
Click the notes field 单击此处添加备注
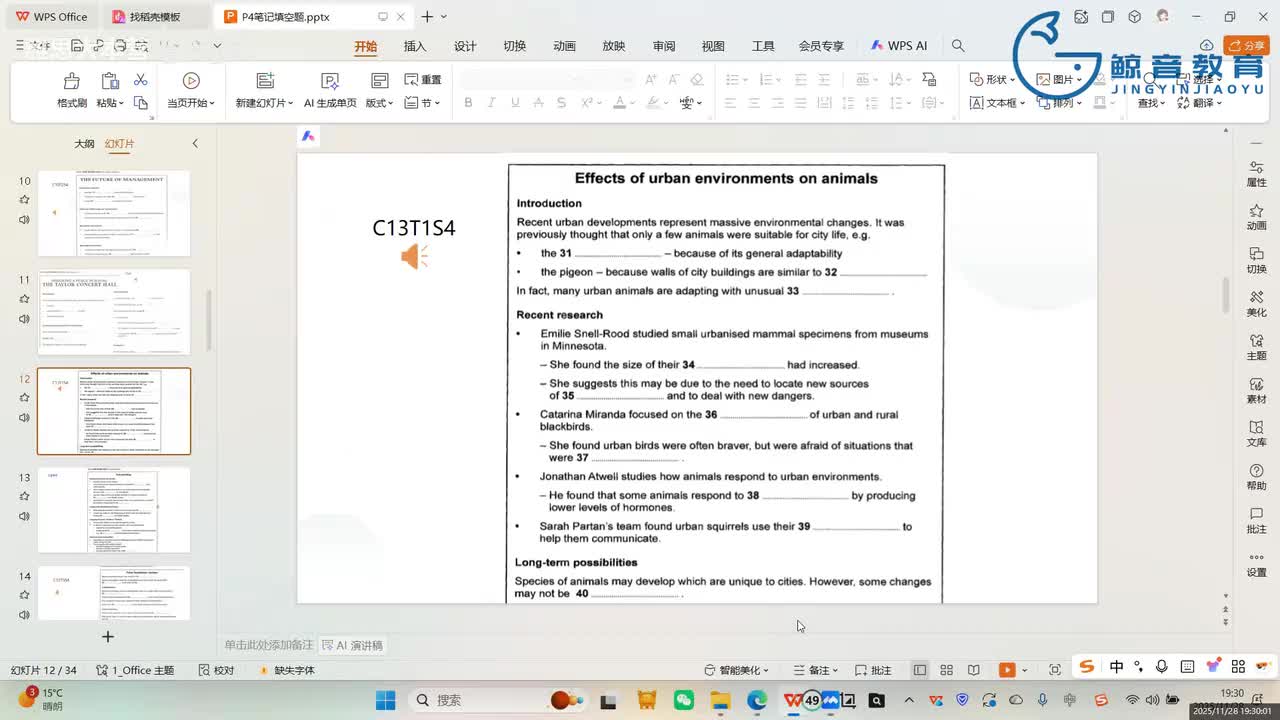click(x=268, y=646)
